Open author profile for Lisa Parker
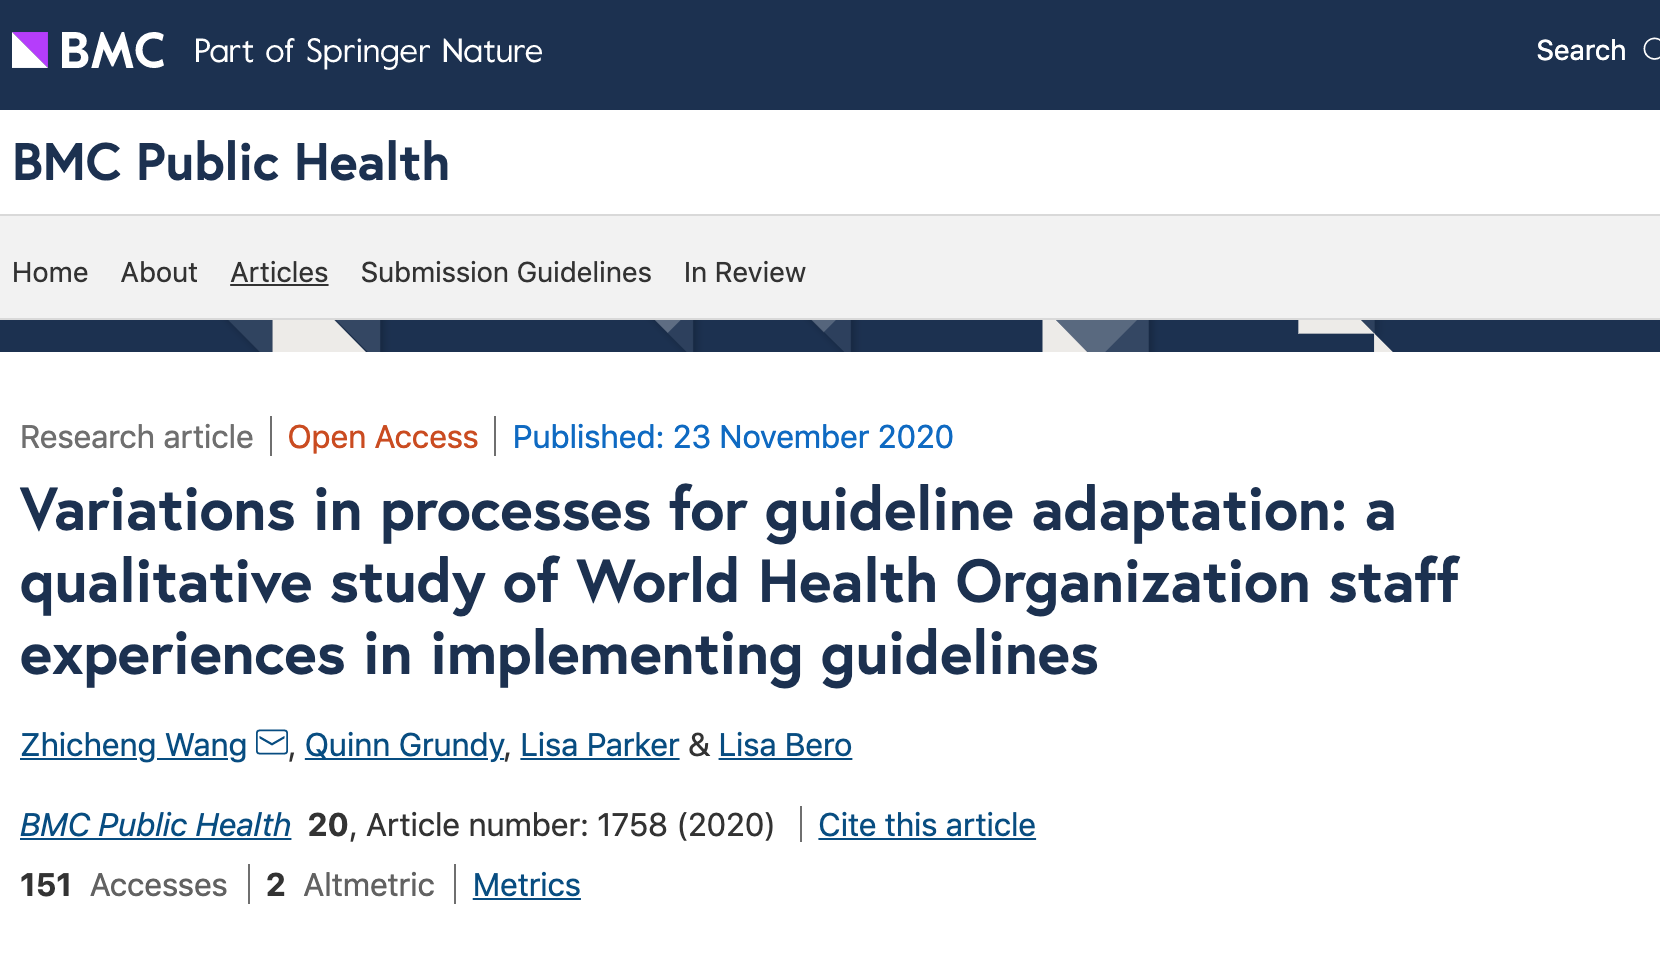 click(598, 744)
